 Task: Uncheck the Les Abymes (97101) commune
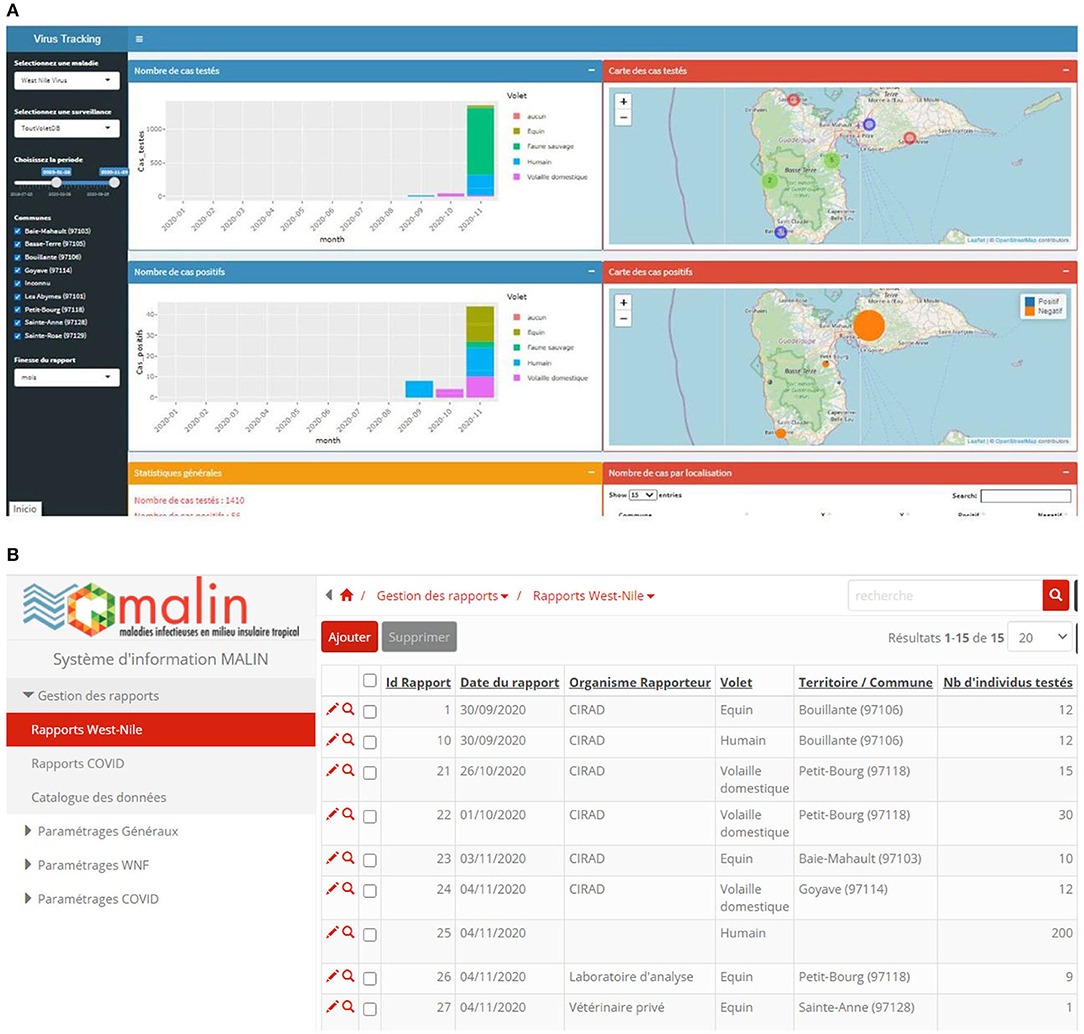(x=18, y=297)
